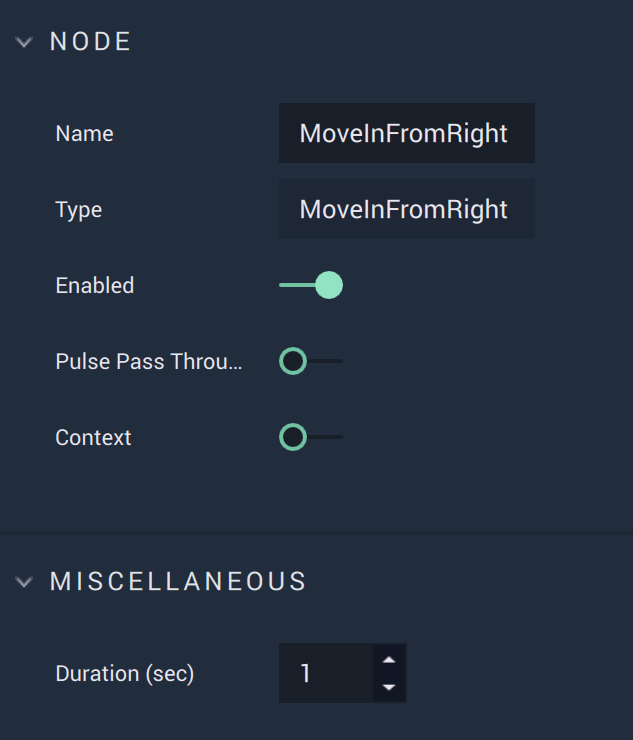The height and width of the screenshot is (740, 633).
Task: Click the Type field MoveInFromRight
Action: tap(406, 209)
